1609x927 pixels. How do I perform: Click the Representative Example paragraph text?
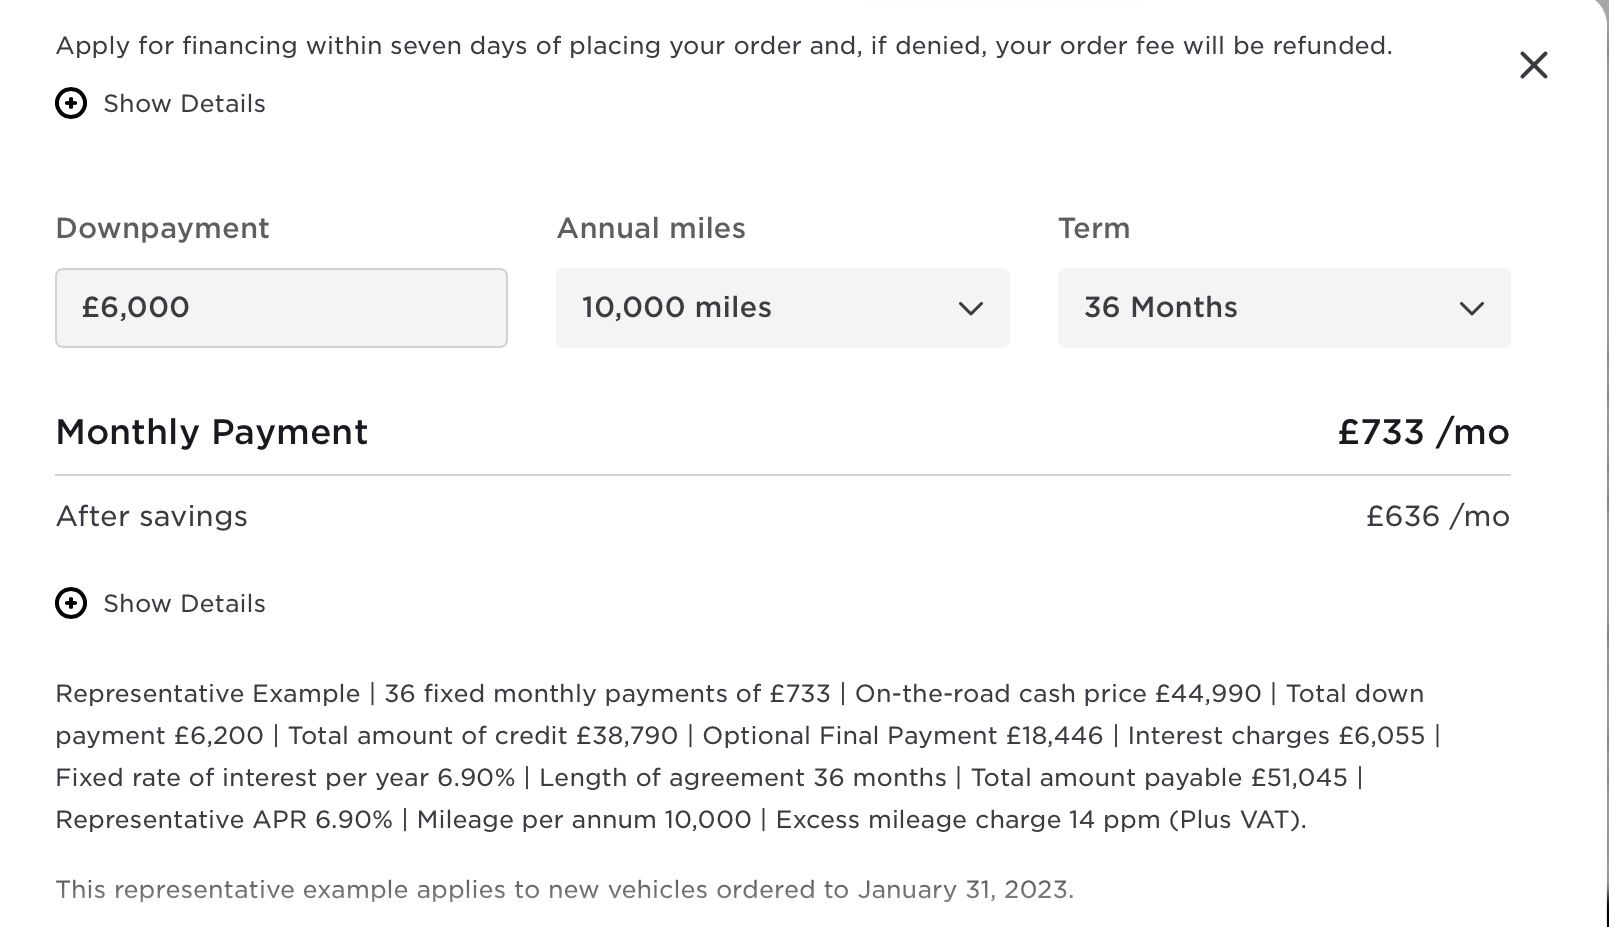(749, 757)
